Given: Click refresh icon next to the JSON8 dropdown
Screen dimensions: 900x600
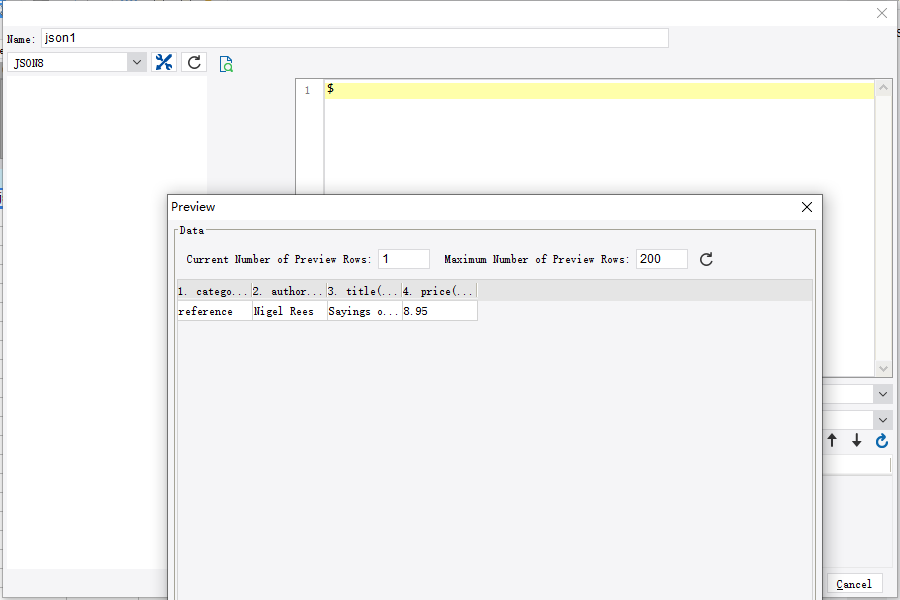Looking at the screenshot, I should (194, 62).
